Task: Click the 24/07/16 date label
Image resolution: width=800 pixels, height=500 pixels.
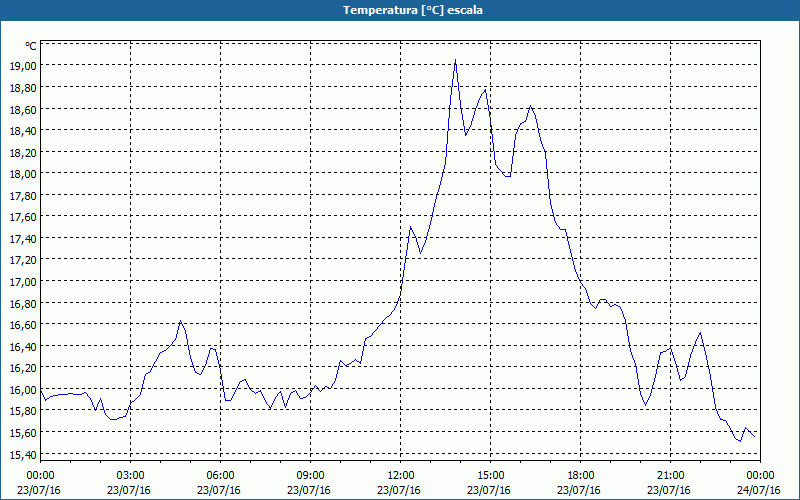Action: [759, 490]
